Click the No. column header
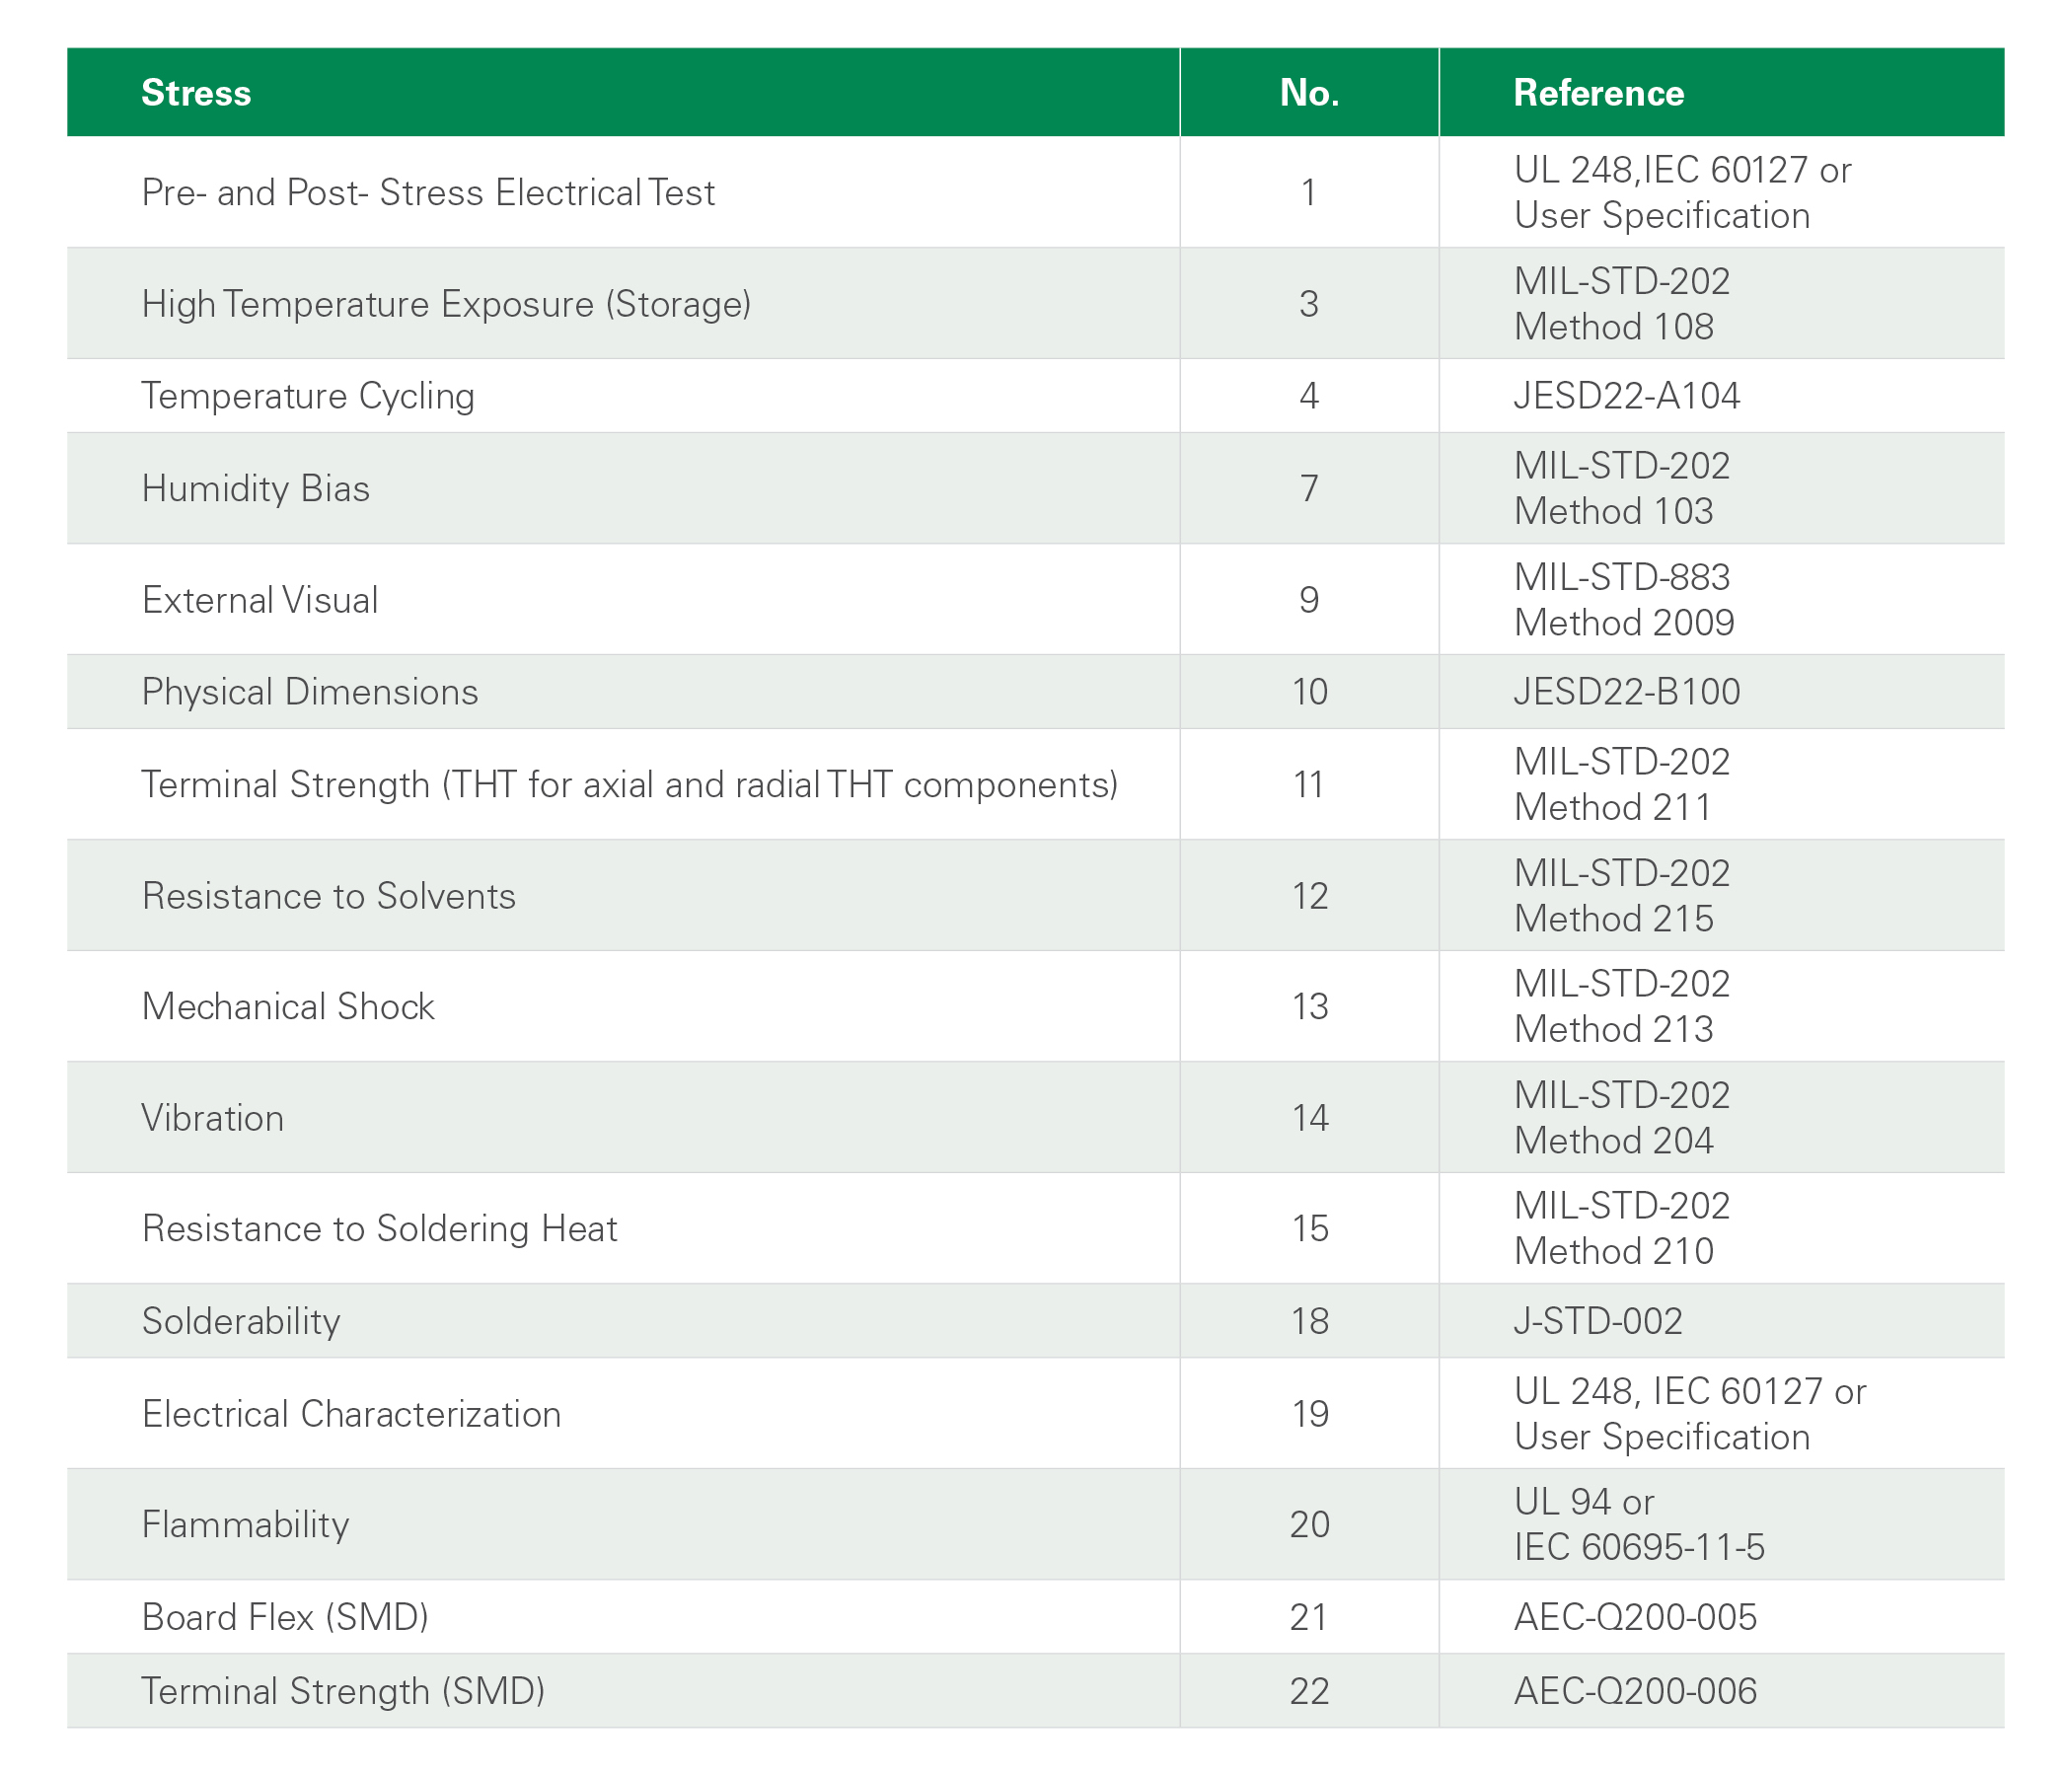 tap(1309, 93)
